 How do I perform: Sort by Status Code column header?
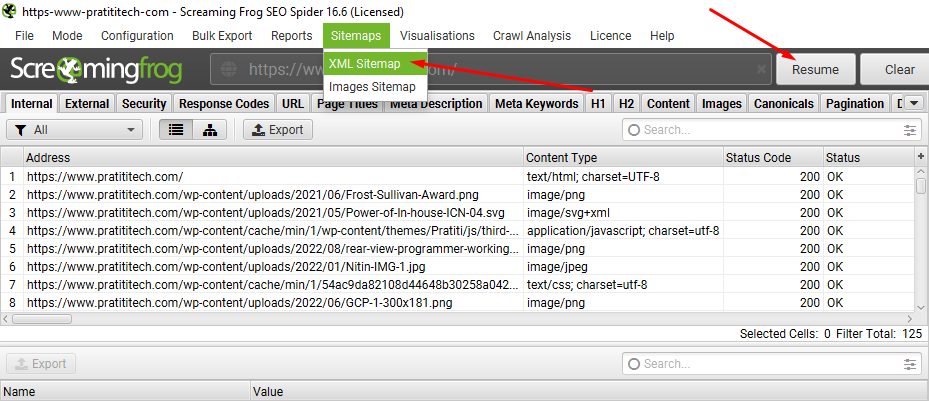[x=773, y=158]
